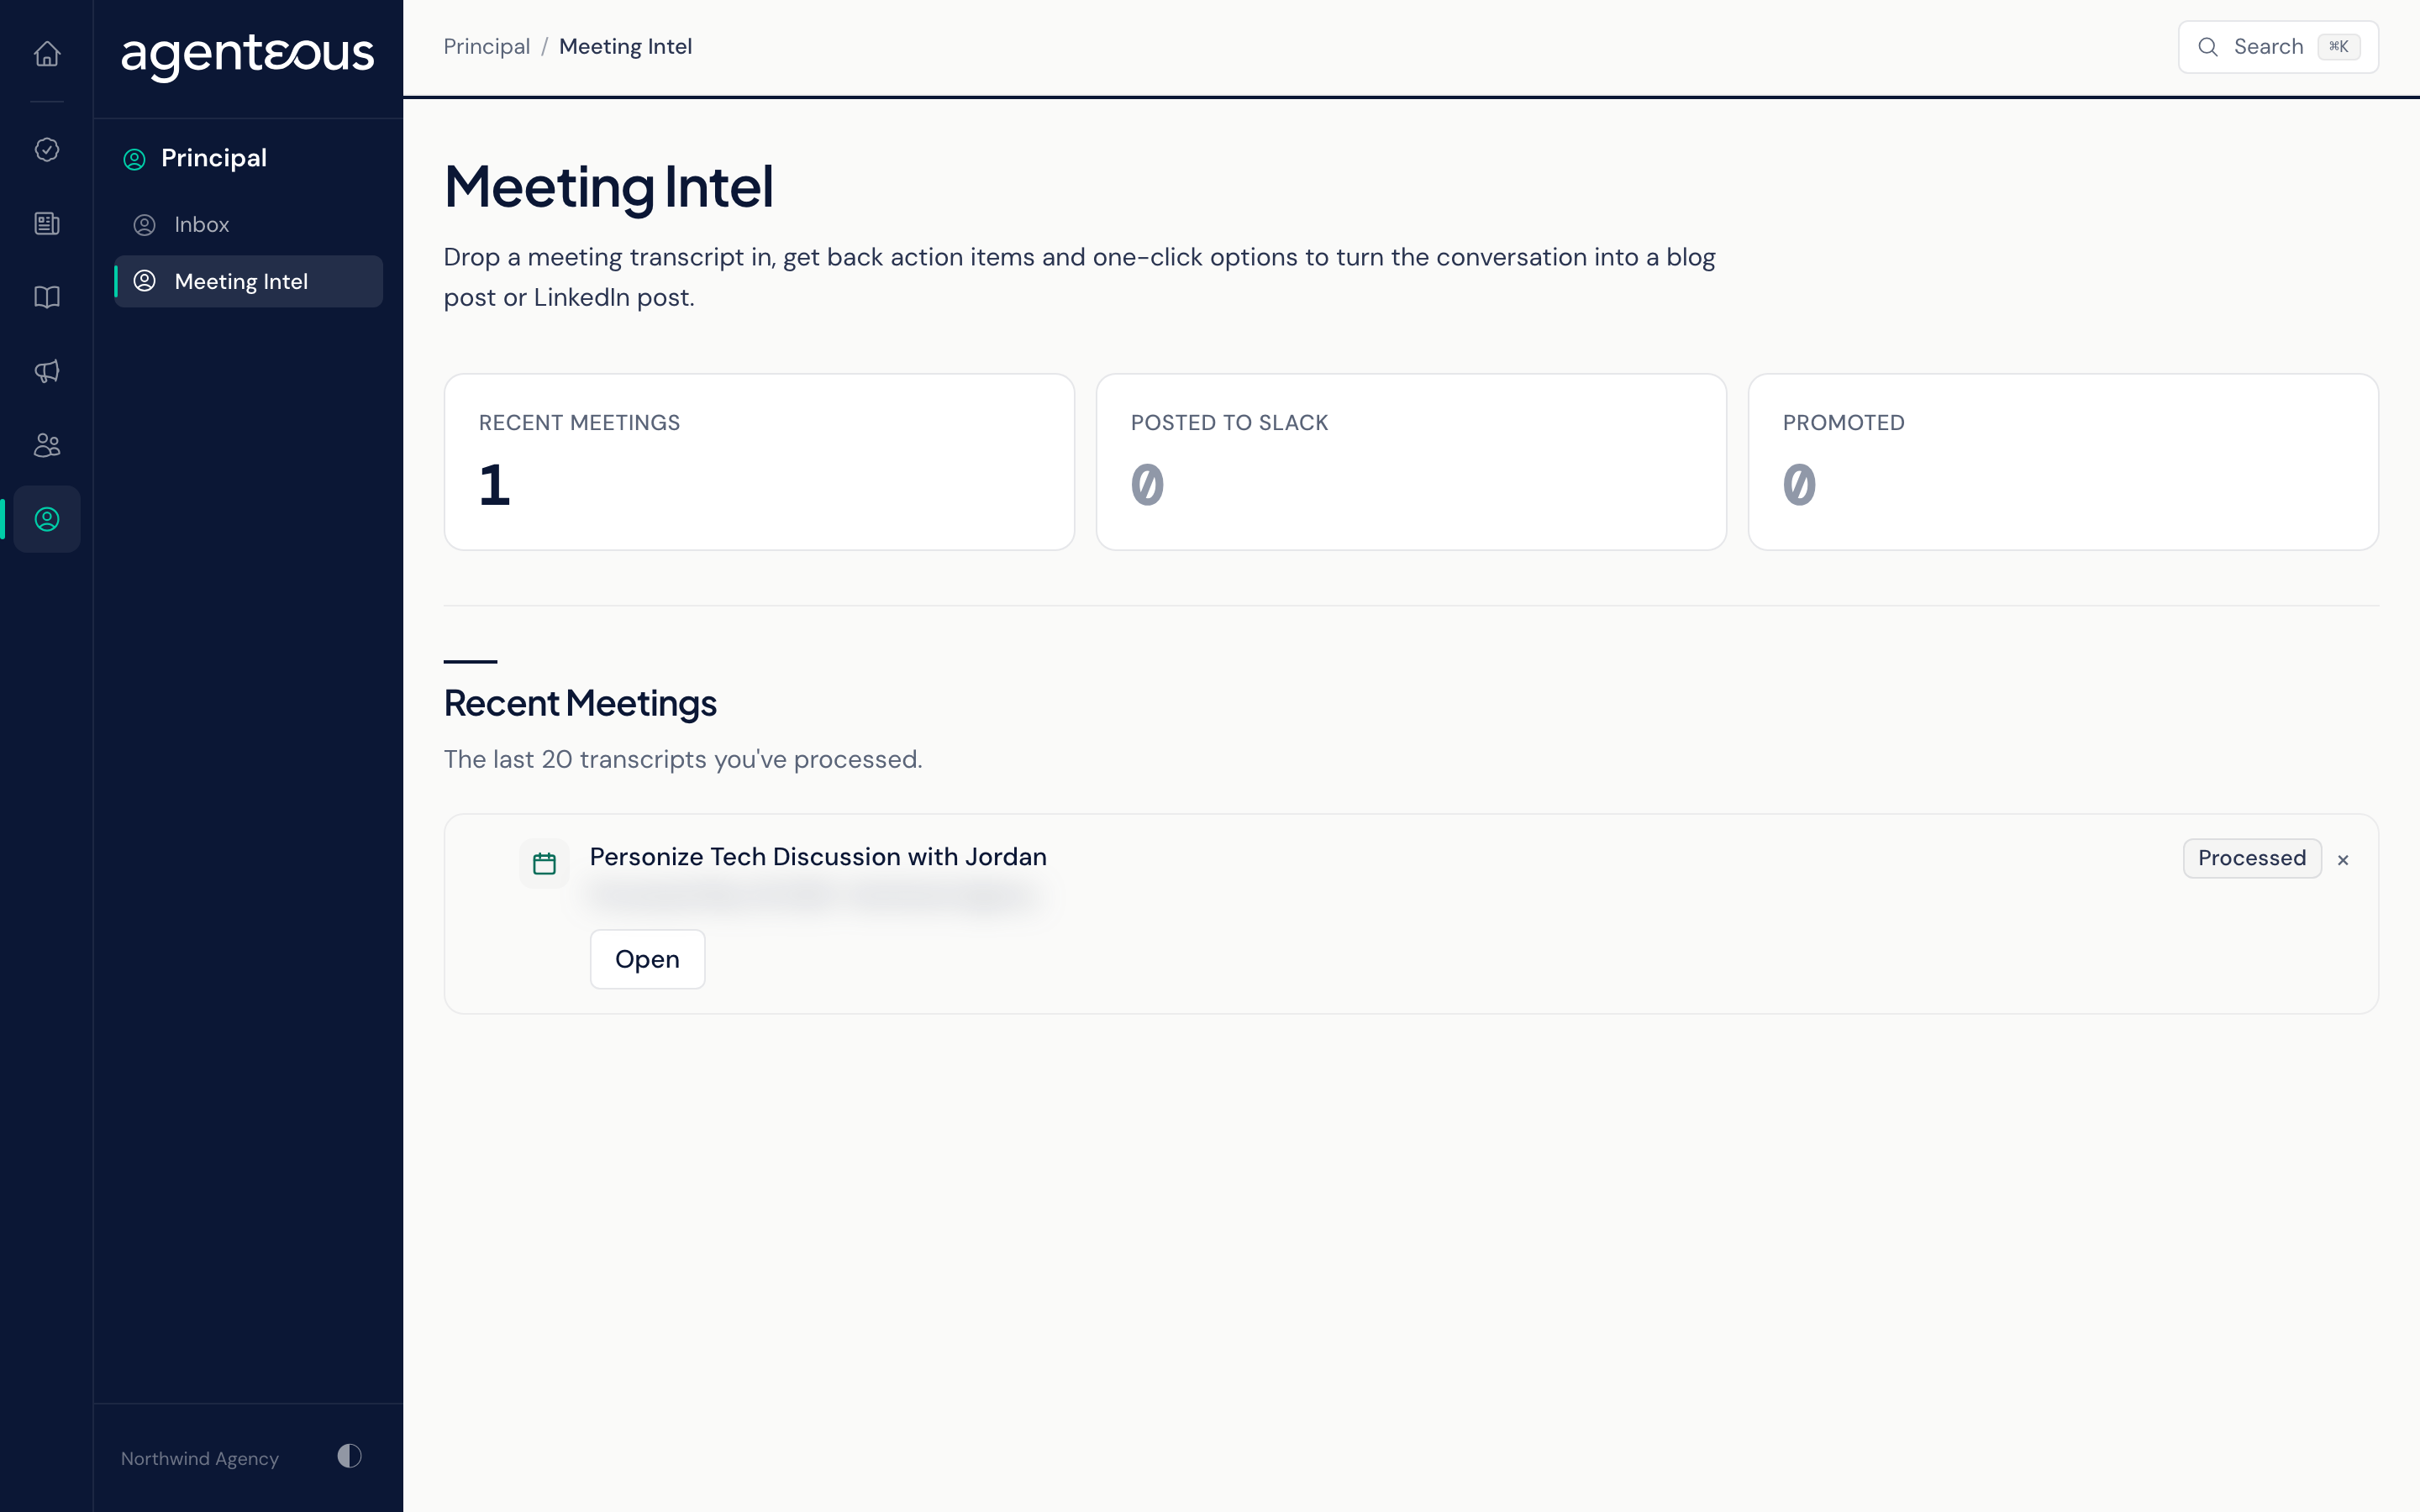The width and height of the screenshot is (2420, 1512).
Task: Select Meeting Intel in sidebar menu
Action: point(248,281)
